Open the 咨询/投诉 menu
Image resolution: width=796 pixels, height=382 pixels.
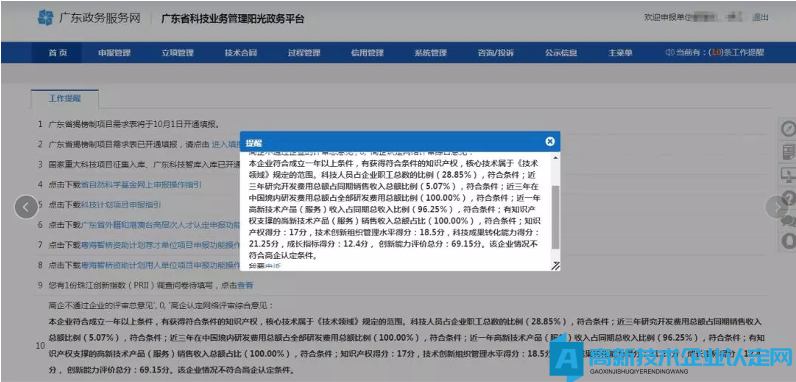point(496,53)
